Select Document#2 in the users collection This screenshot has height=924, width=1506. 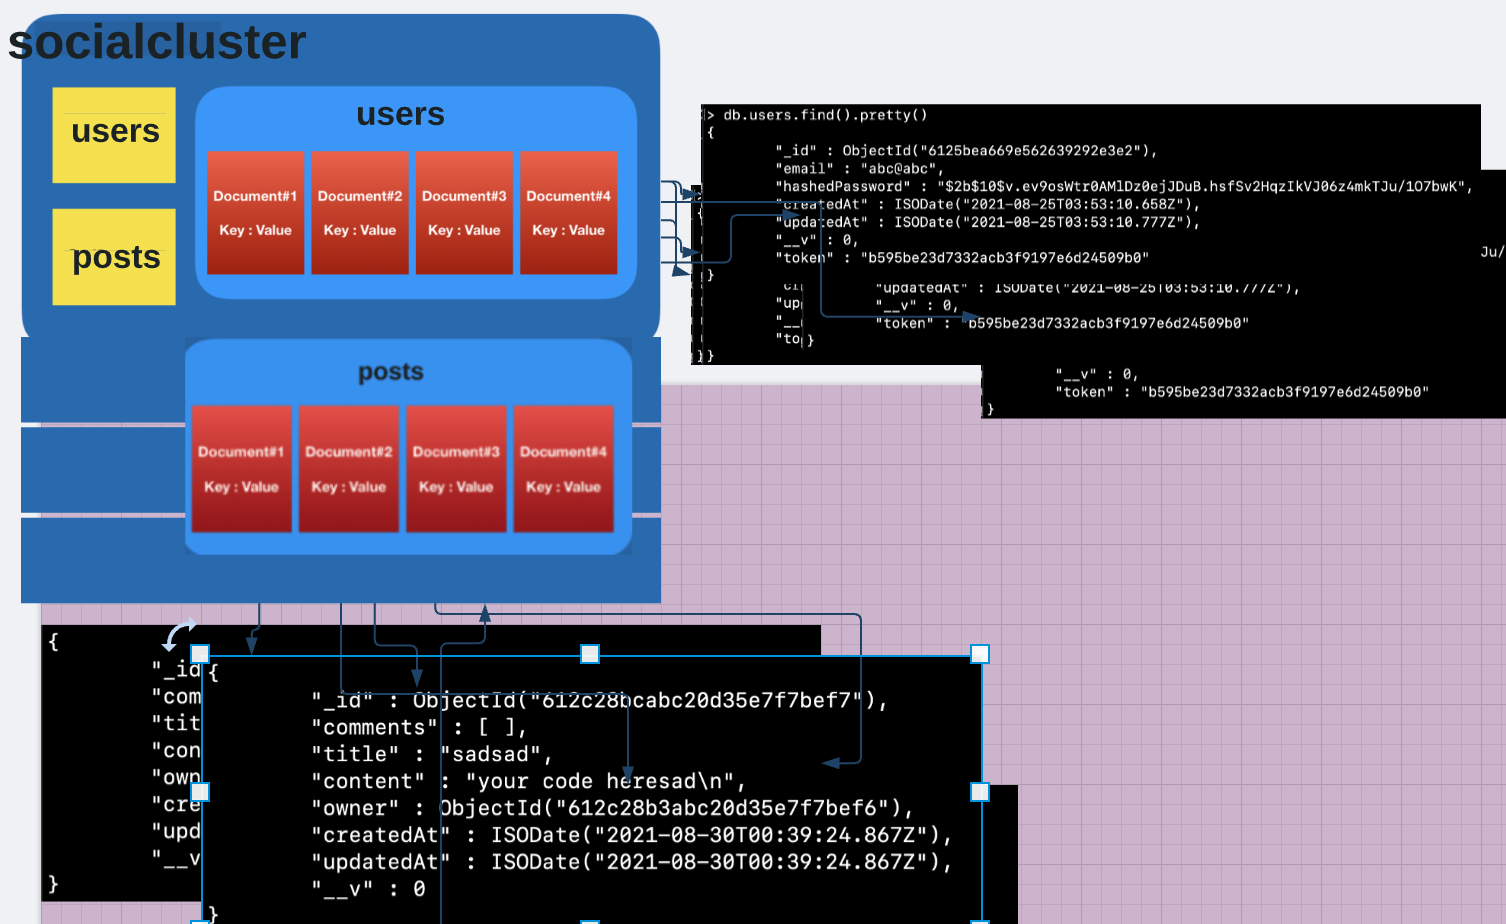(x=360, y=213)
